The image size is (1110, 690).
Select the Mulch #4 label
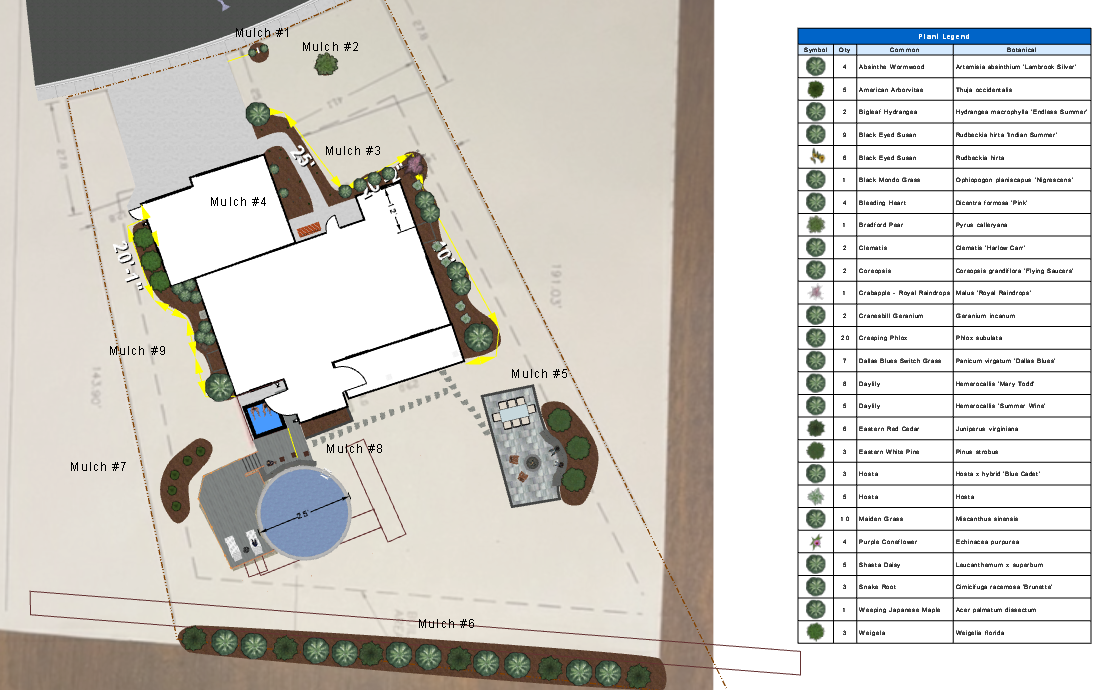pos(238,202)
